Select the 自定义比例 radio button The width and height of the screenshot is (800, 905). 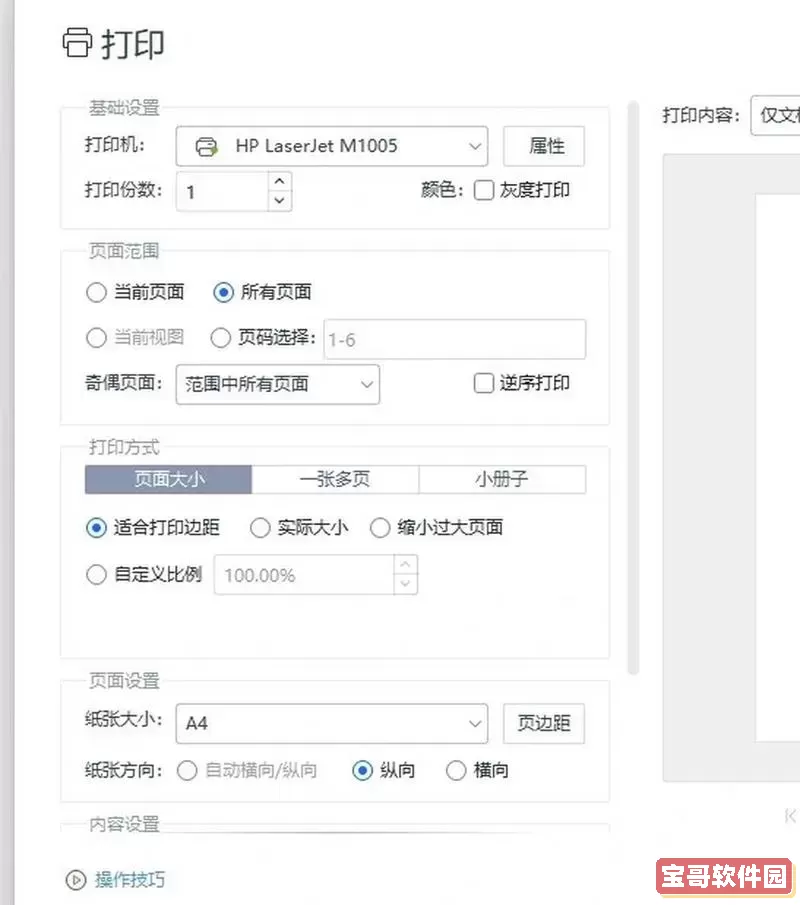96,574
